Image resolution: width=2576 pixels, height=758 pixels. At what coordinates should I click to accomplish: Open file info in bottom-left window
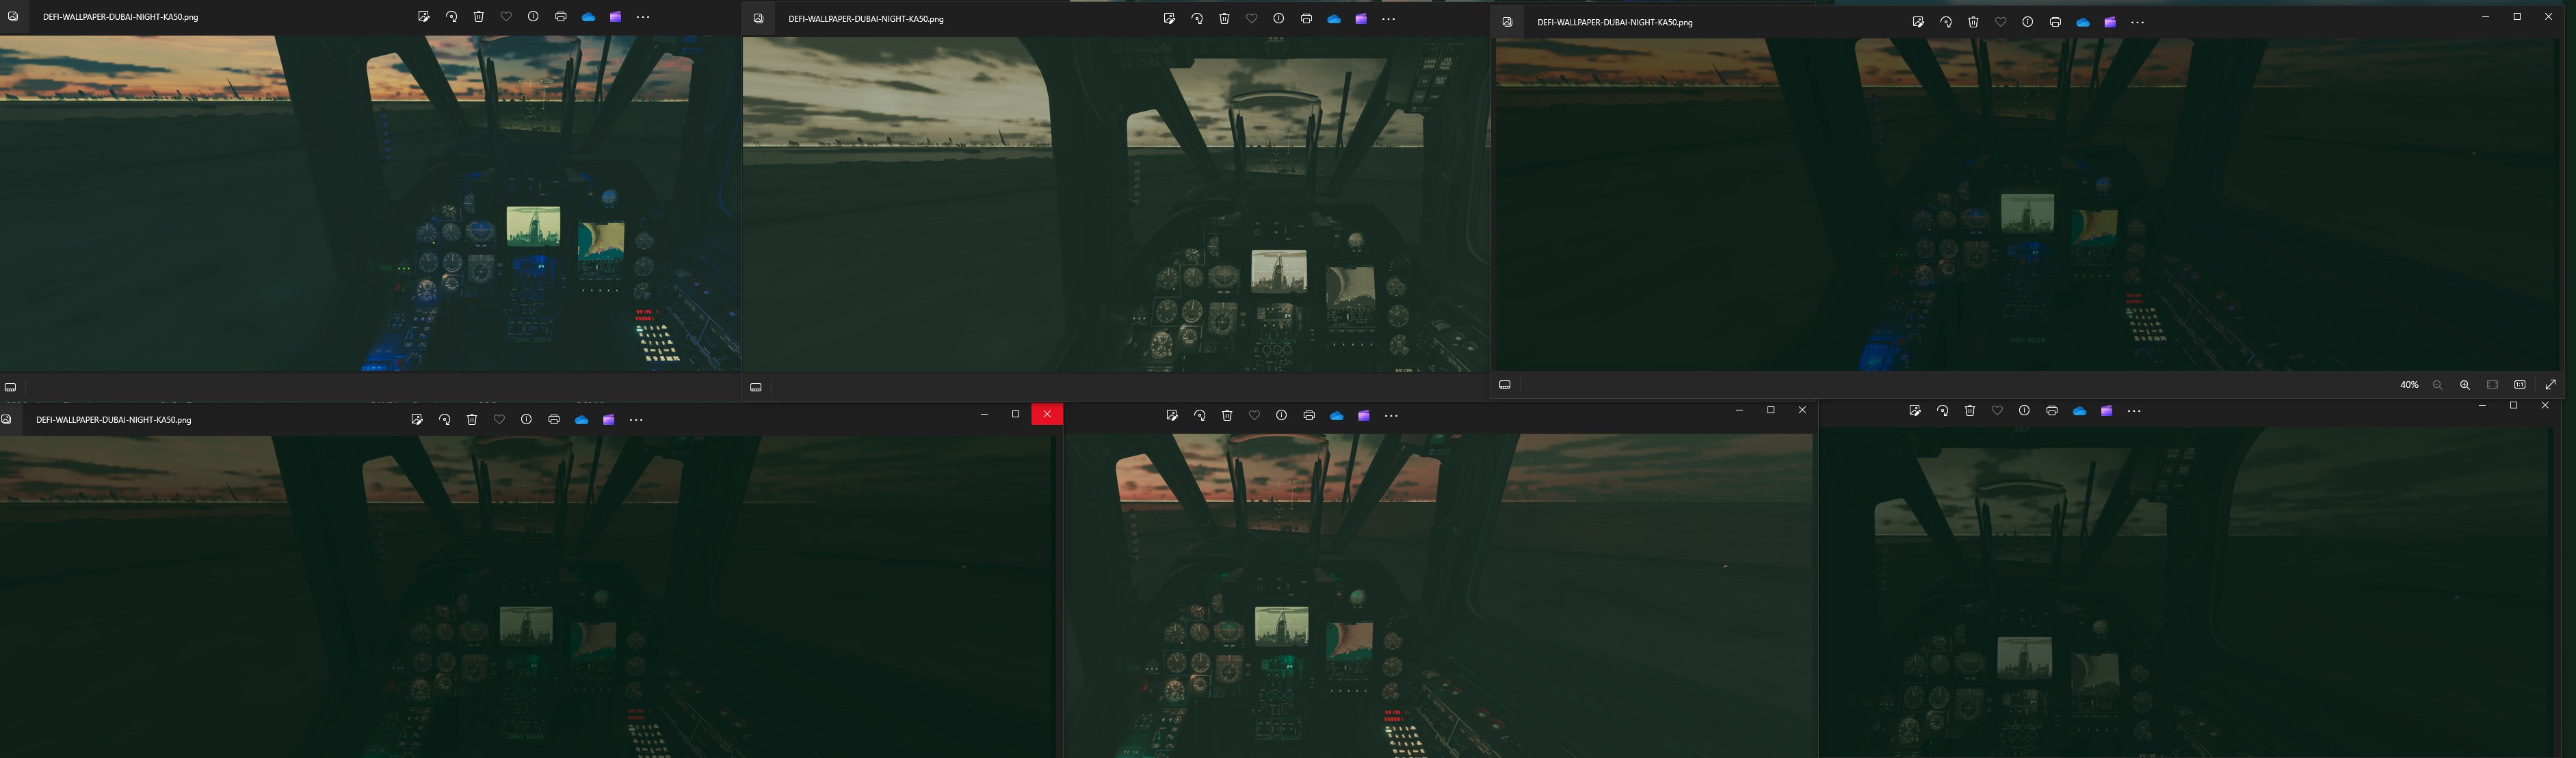tap(526, 420)
